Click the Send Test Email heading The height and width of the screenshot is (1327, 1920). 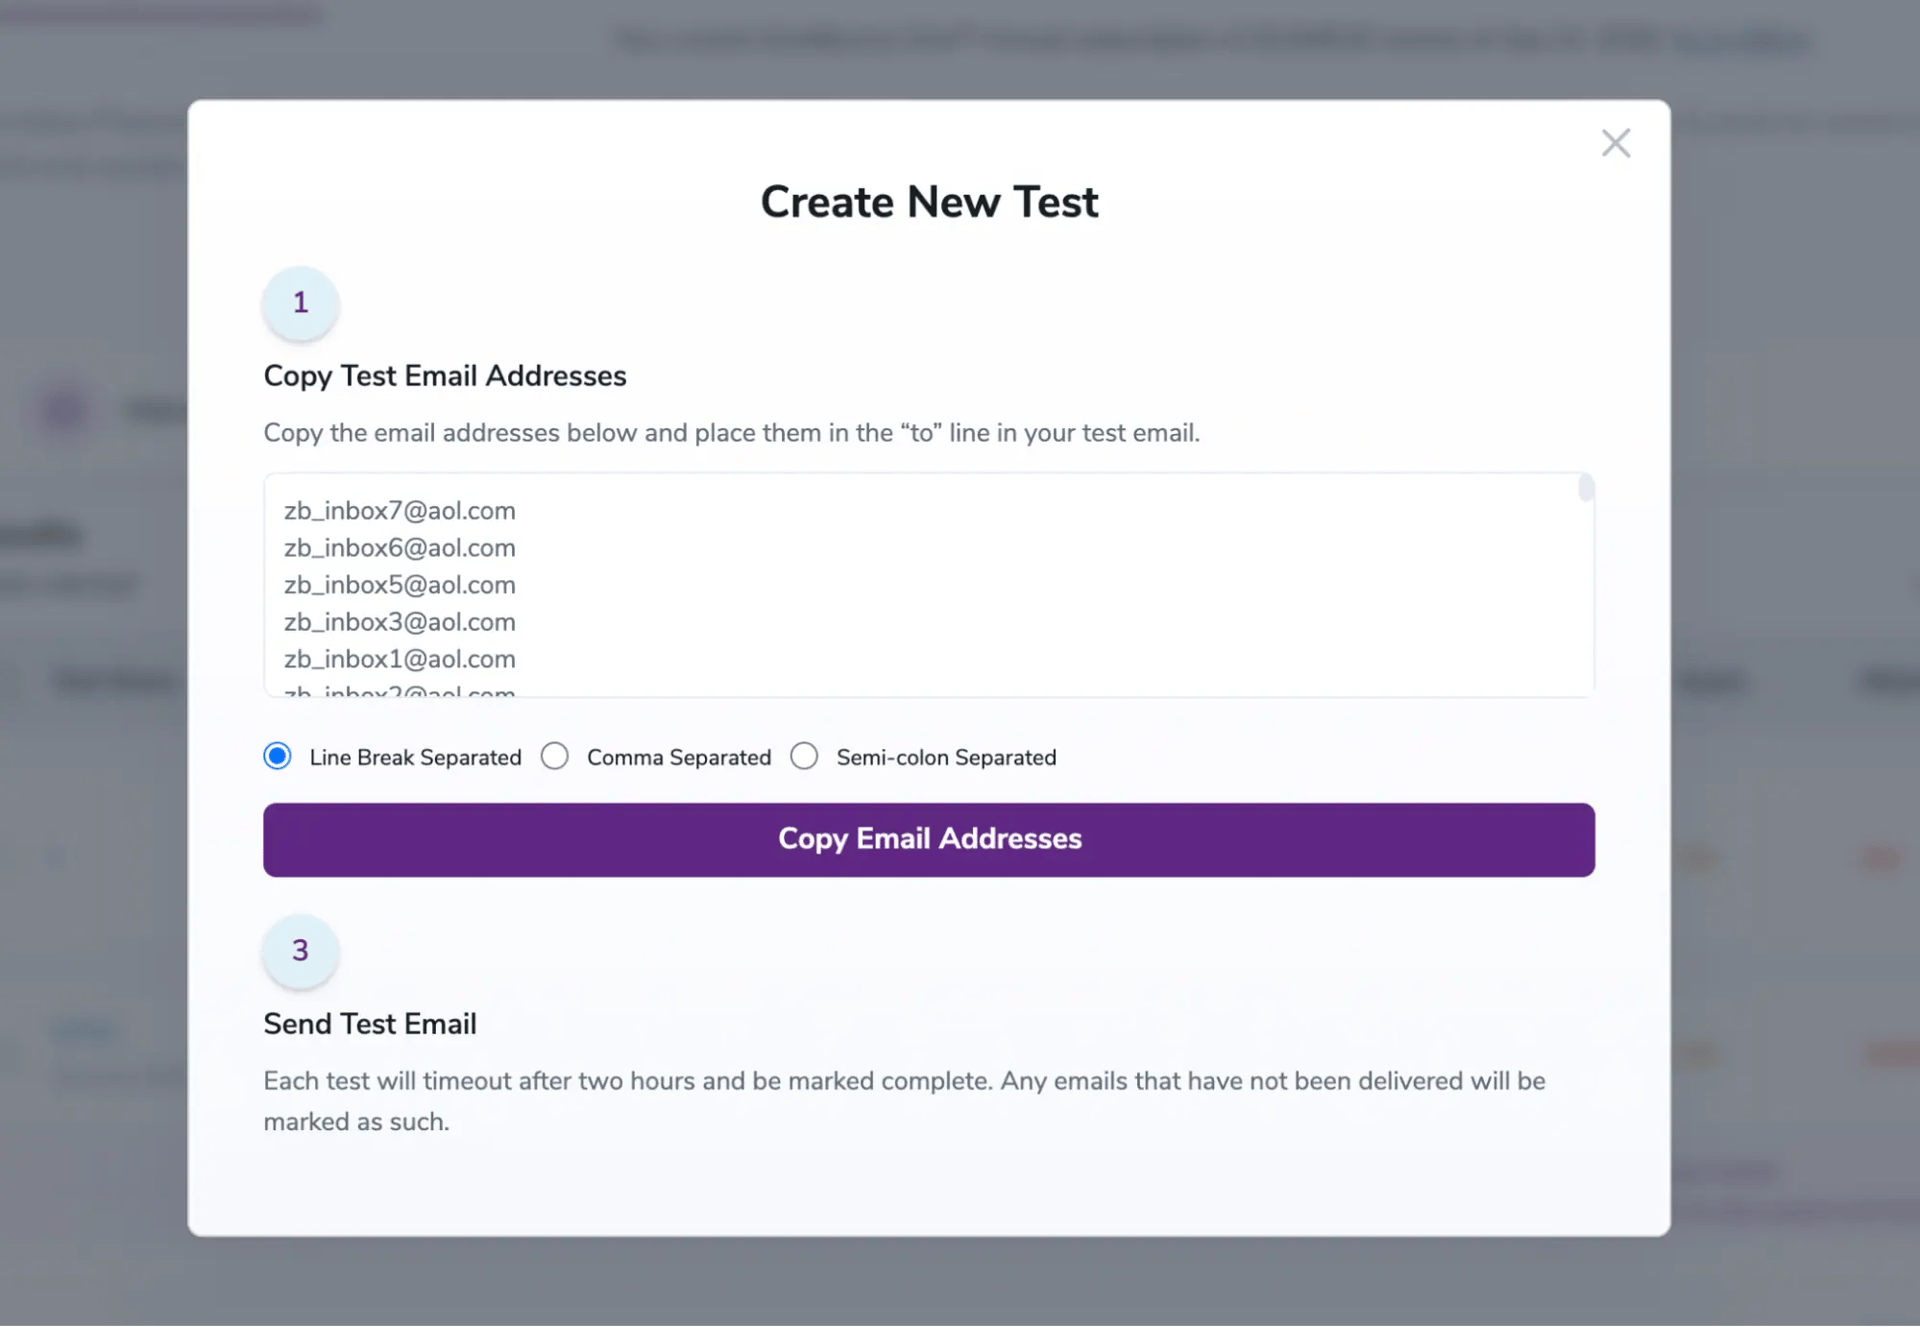point(370,1024)
